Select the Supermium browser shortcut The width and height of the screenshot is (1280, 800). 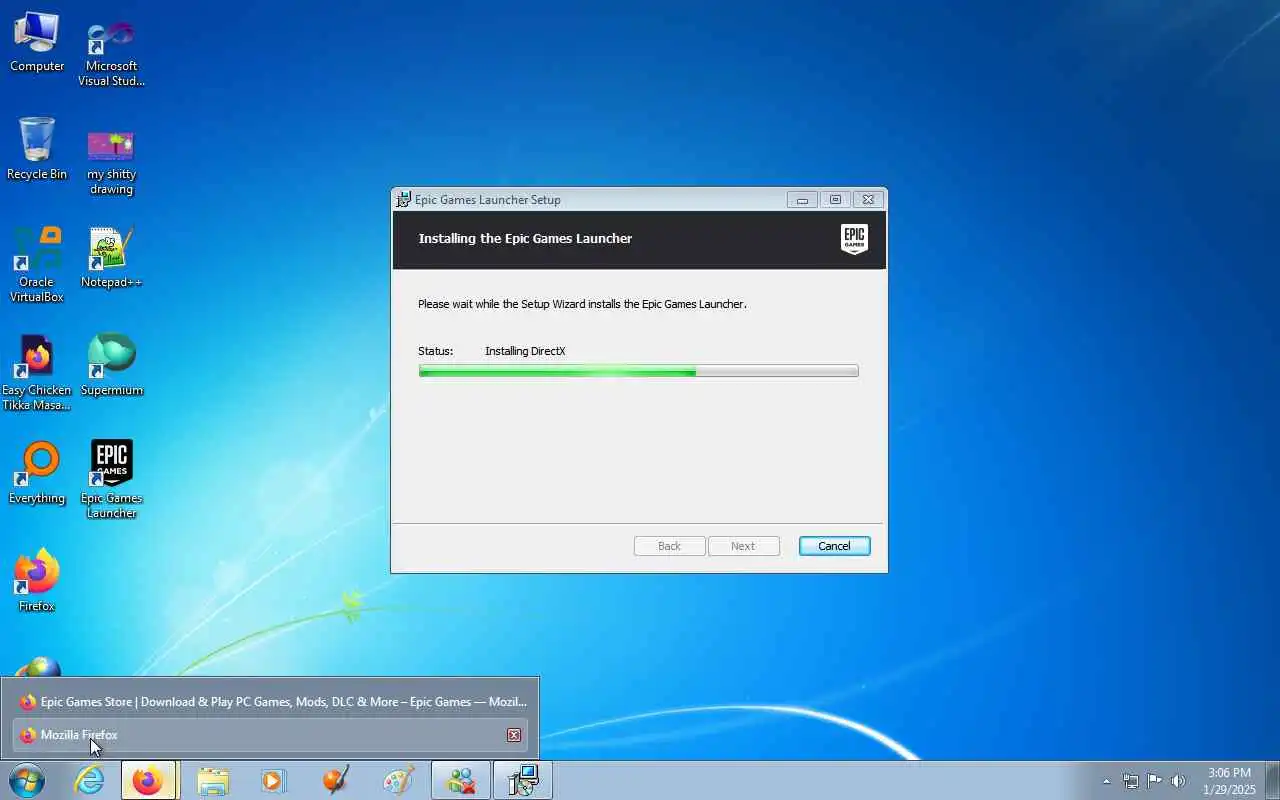[111, 365]
